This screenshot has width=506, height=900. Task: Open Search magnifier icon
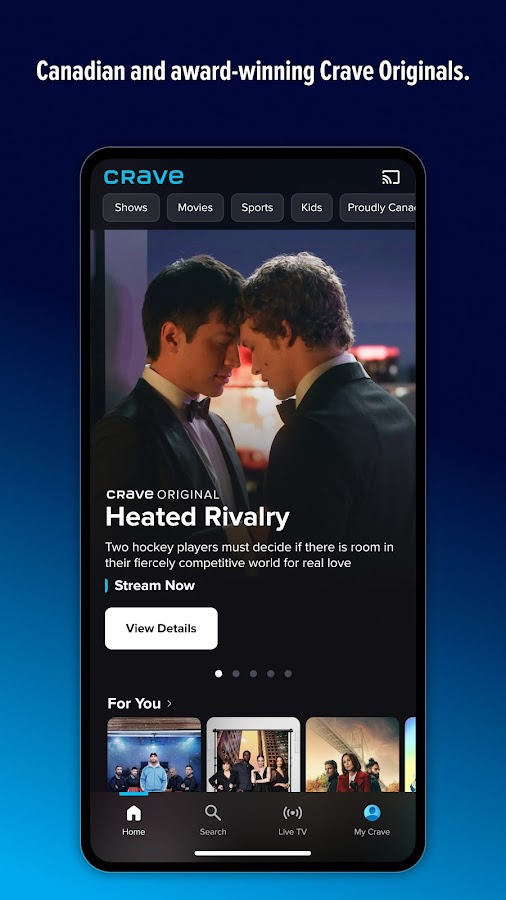[x=213, y=813]
